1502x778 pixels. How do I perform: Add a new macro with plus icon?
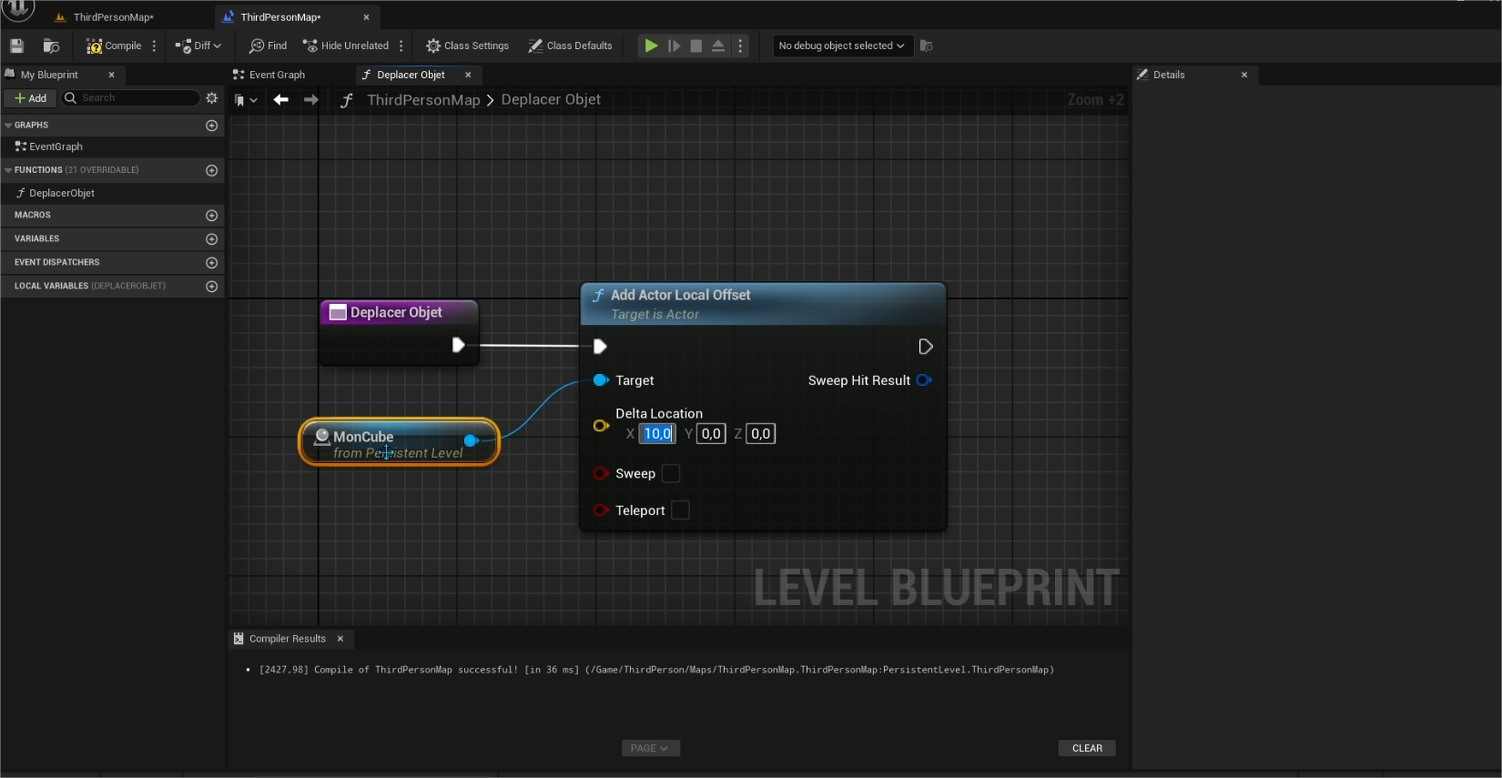[x=211, y=215]
